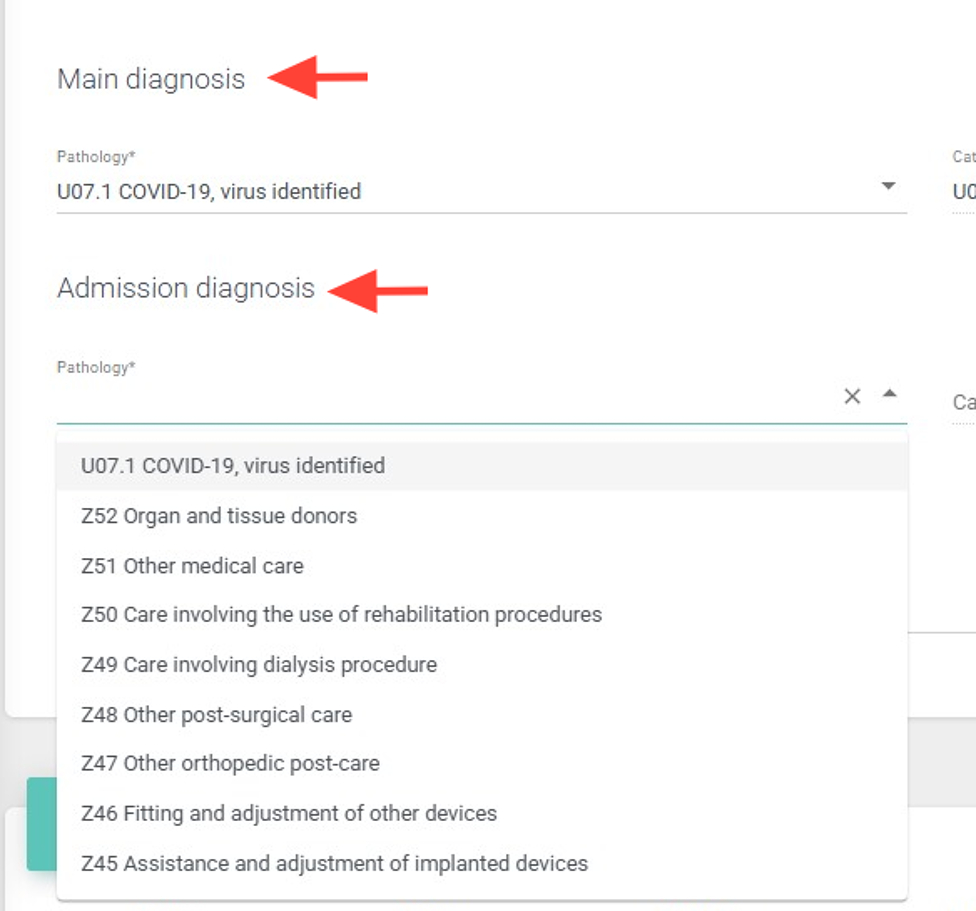Click Main diagnosis category field at right

[963, 191]
